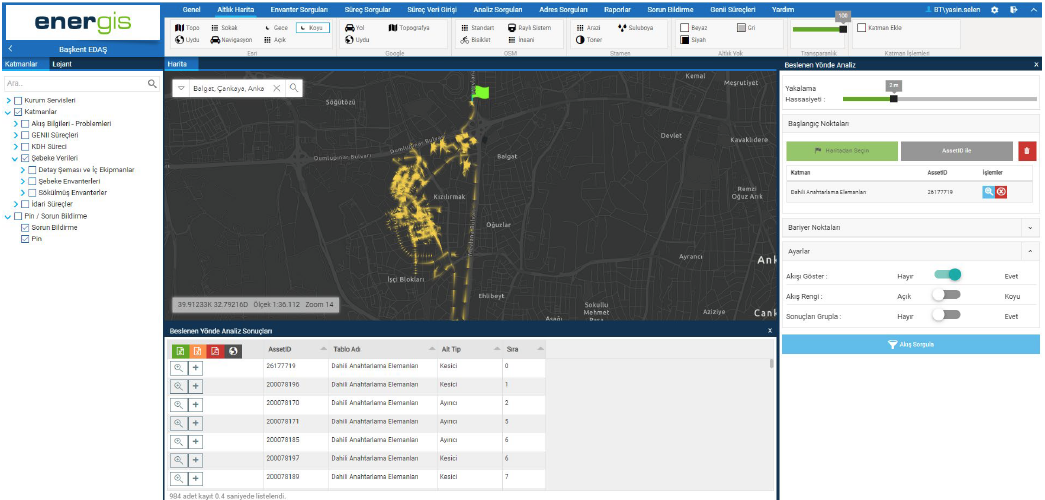Clear the map search text
Screen dimensions: 1045x500
(x=277, y=88)
